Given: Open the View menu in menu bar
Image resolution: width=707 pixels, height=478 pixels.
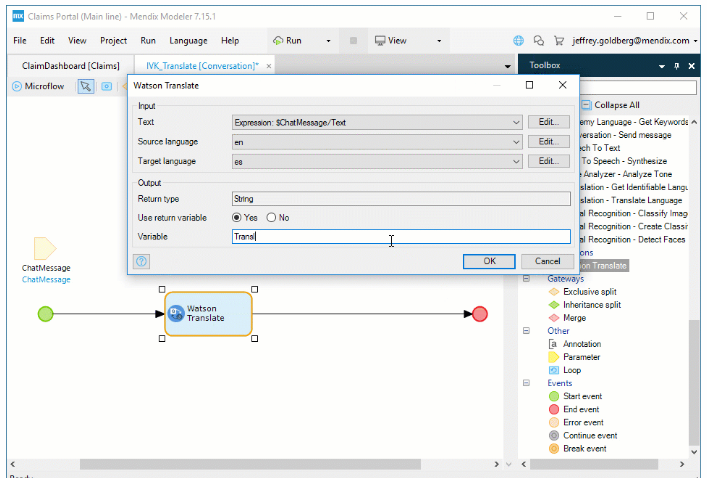Looking at the screenshot, I should [x=77, y=41].
